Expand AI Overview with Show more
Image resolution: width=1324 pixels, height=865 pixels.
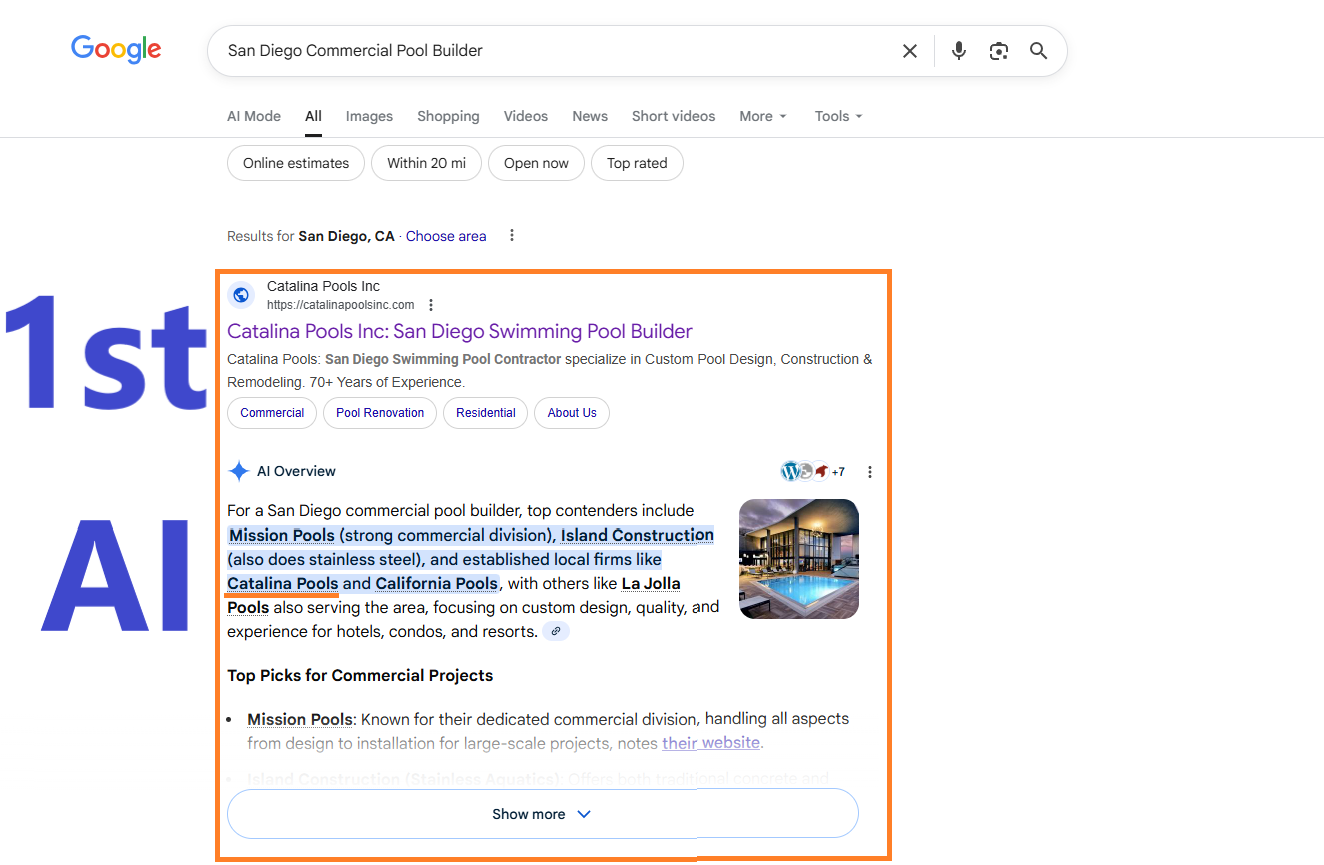pos(542,814)
